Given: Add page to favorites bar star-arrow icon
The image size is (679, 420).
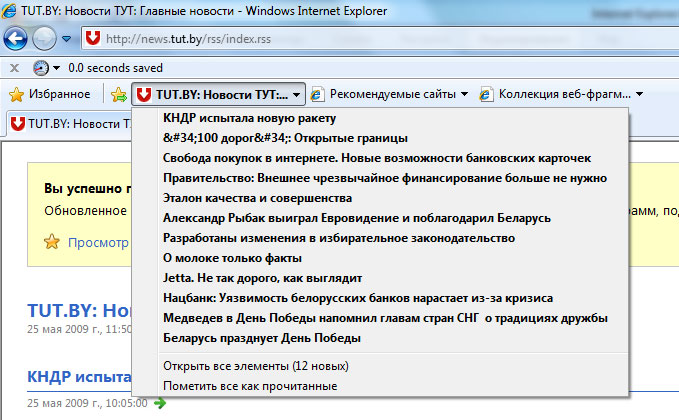Looking at the screenshot, I should (x=118, y=94).
